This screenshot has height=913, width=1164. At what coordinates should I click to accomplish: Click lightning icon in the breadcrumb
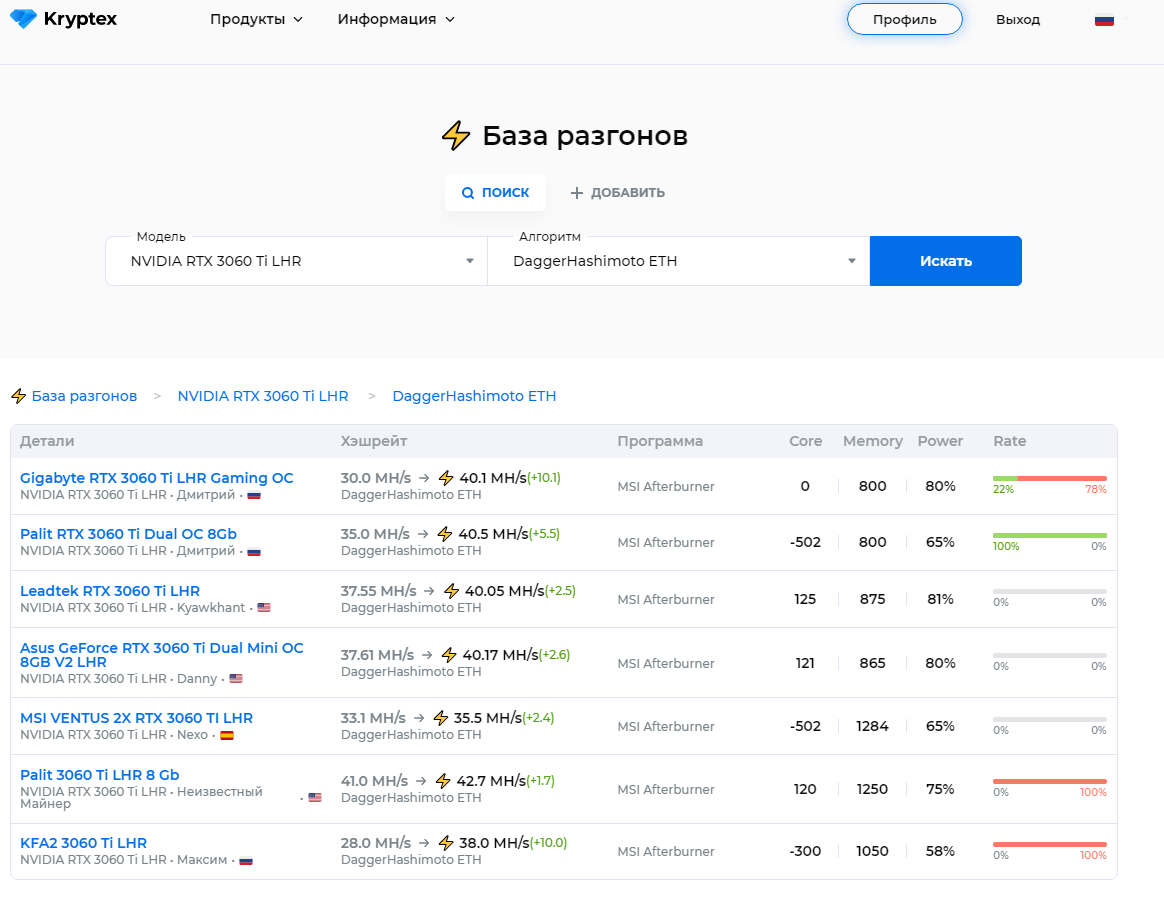(19, 396)
